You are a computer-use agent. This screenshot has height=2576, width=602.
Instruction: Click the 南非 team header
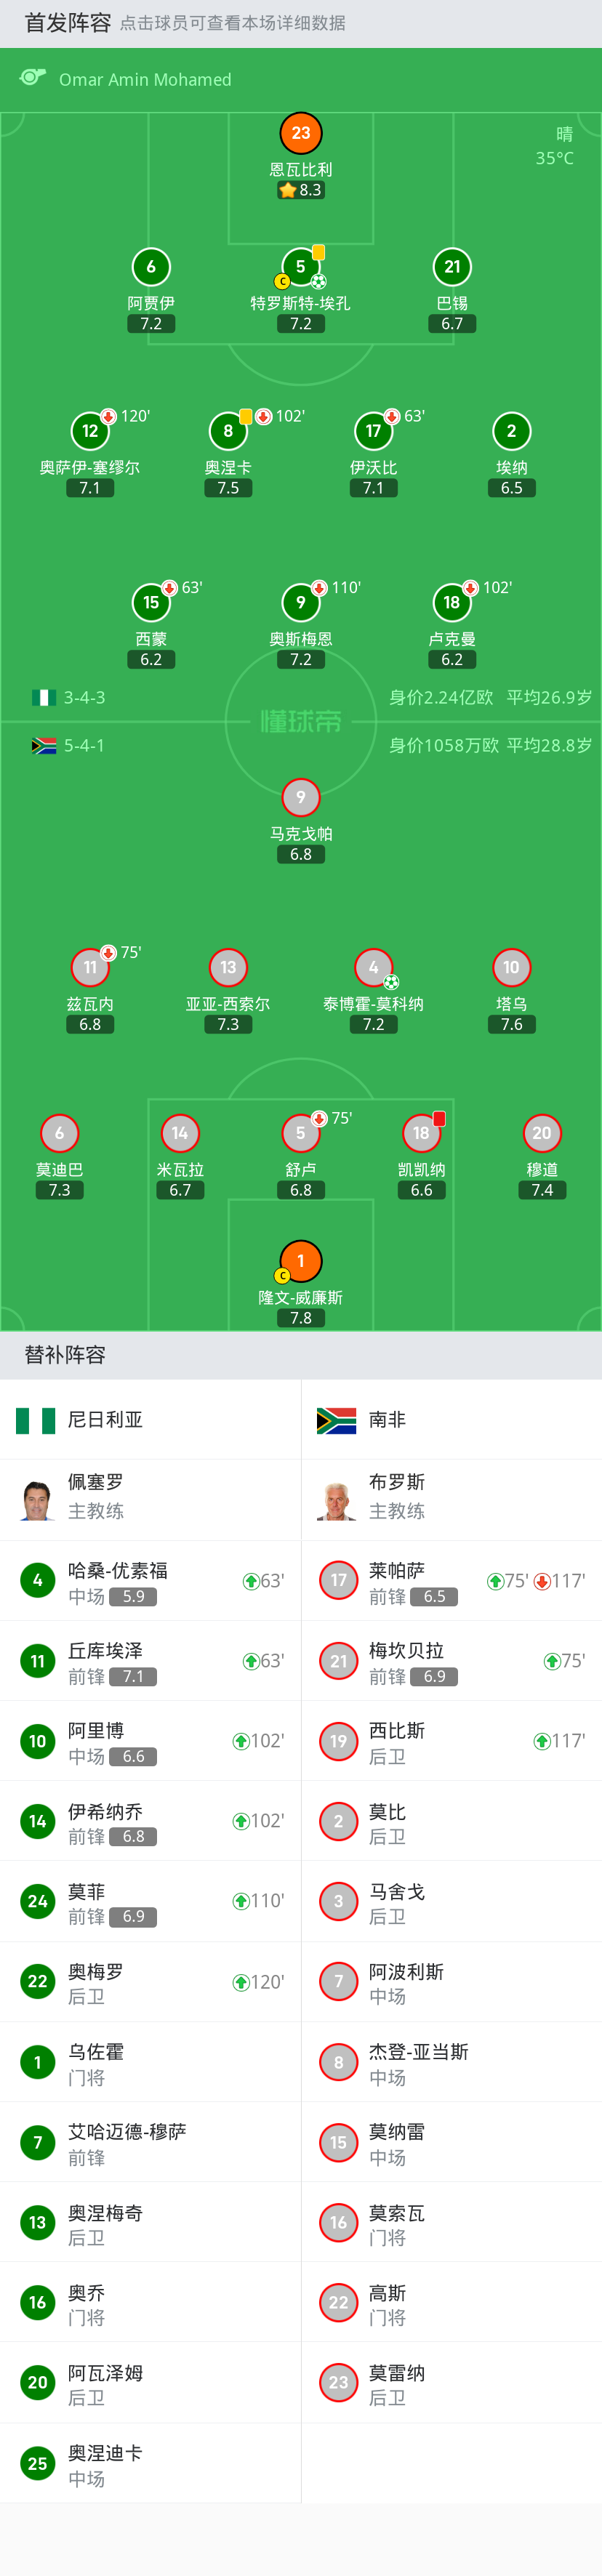coord(387,1419)
